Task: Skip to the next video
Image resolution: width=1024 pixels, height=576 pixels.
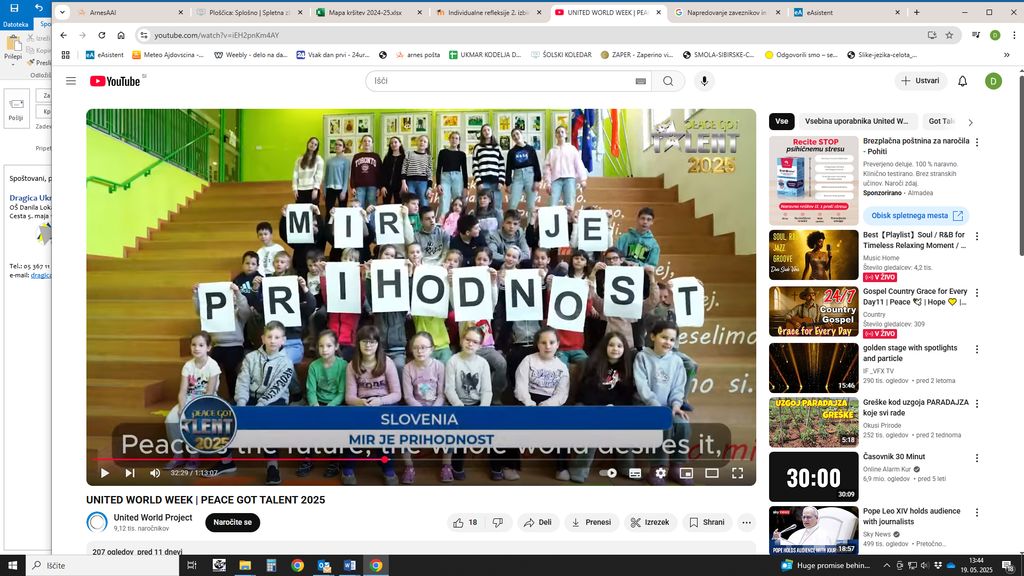Action: pos(130,473)
